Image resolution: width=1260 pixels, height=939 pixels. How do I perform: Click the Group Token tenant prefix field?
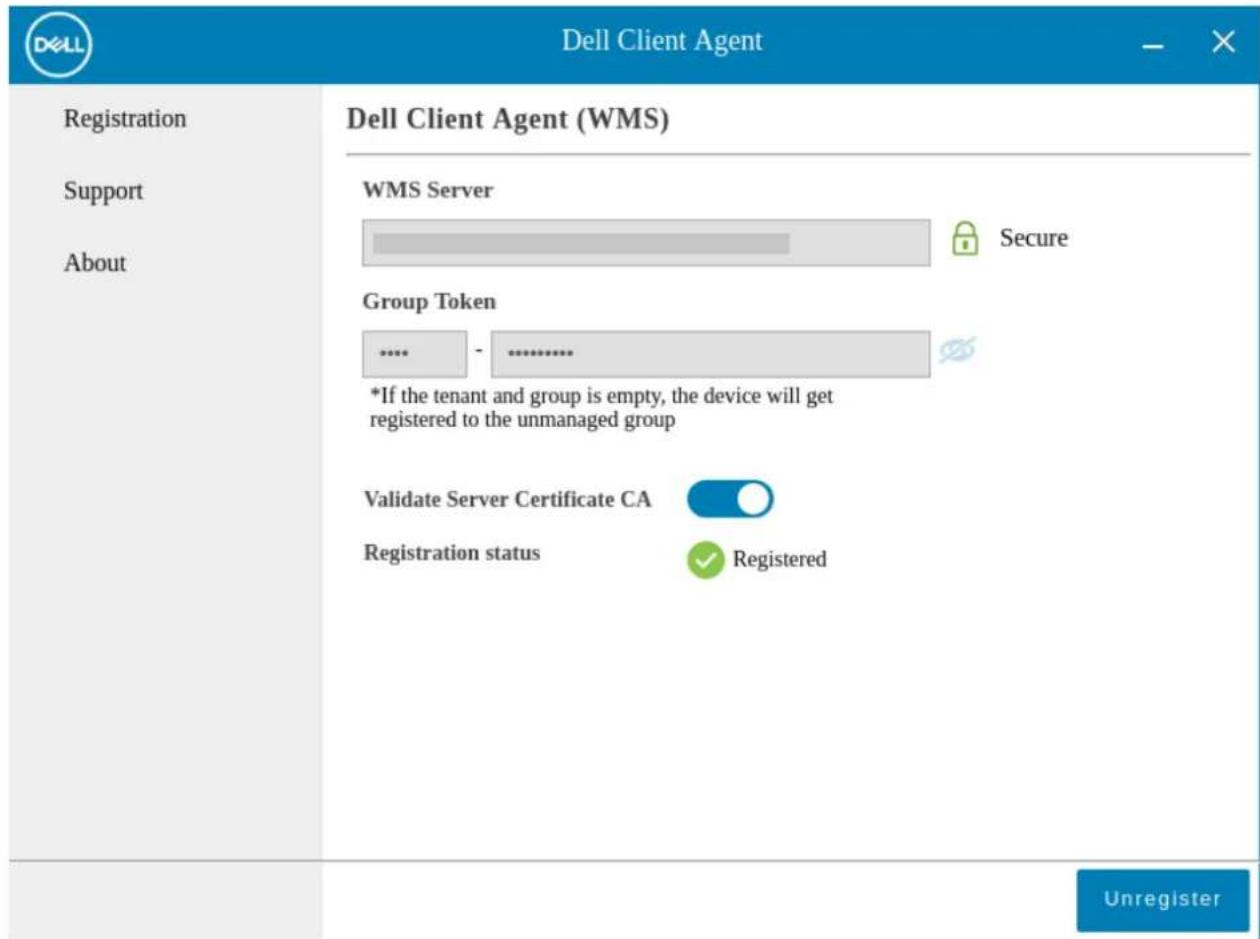[x=414, y=354]
